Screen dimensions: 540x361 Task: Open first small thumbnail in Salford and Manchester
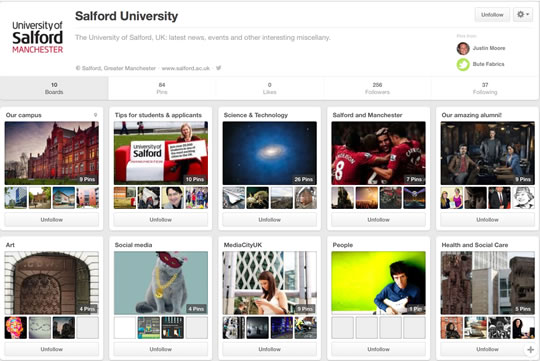pos(342,198)
